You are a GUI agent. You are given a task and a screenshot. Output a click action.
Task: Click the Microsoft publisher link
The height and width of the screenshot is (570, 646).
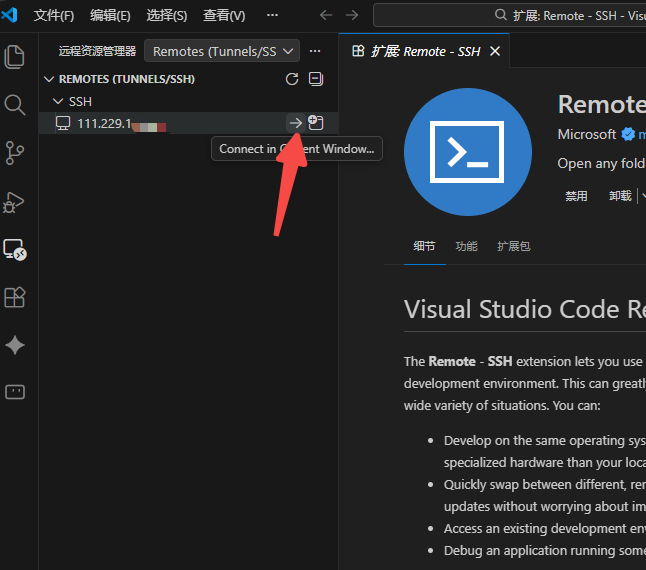(587, 134)
